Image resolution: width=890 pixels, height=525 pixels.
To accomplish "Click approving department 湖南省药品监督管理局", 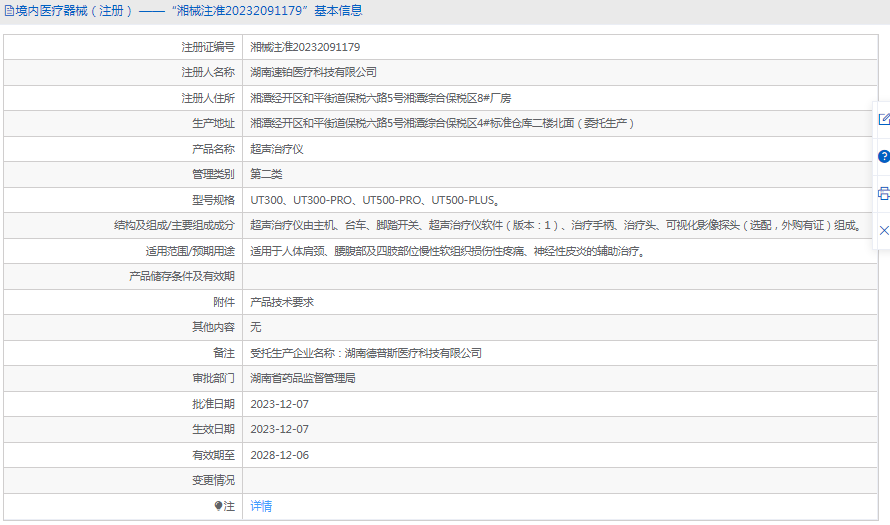I will (x=303, y=378).
